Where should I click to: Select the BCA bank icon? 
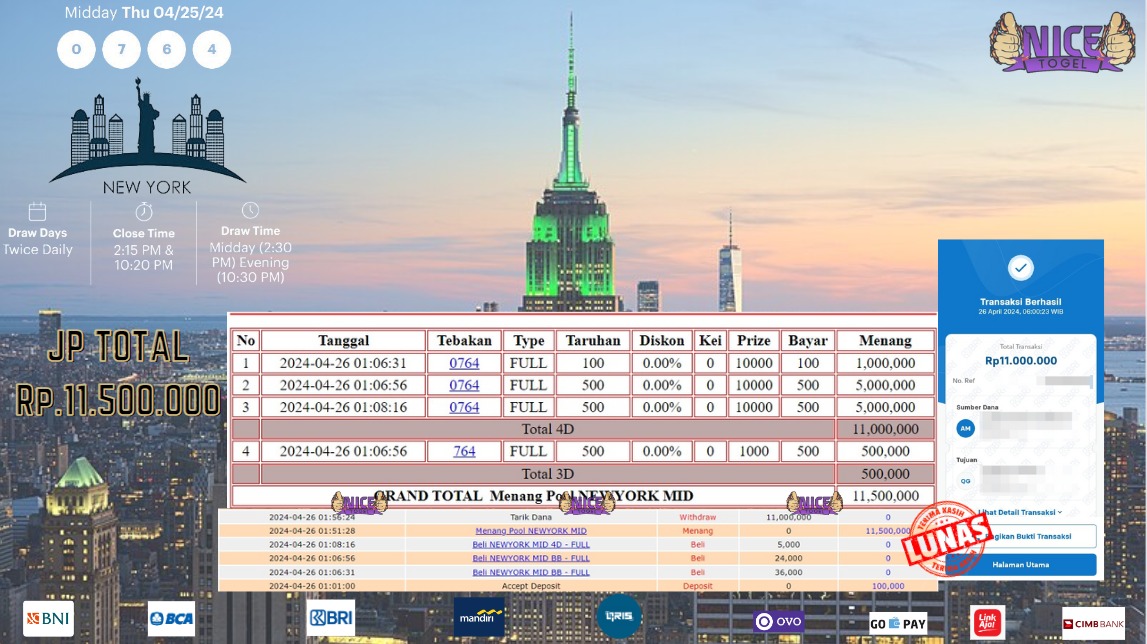coord(171,618)
